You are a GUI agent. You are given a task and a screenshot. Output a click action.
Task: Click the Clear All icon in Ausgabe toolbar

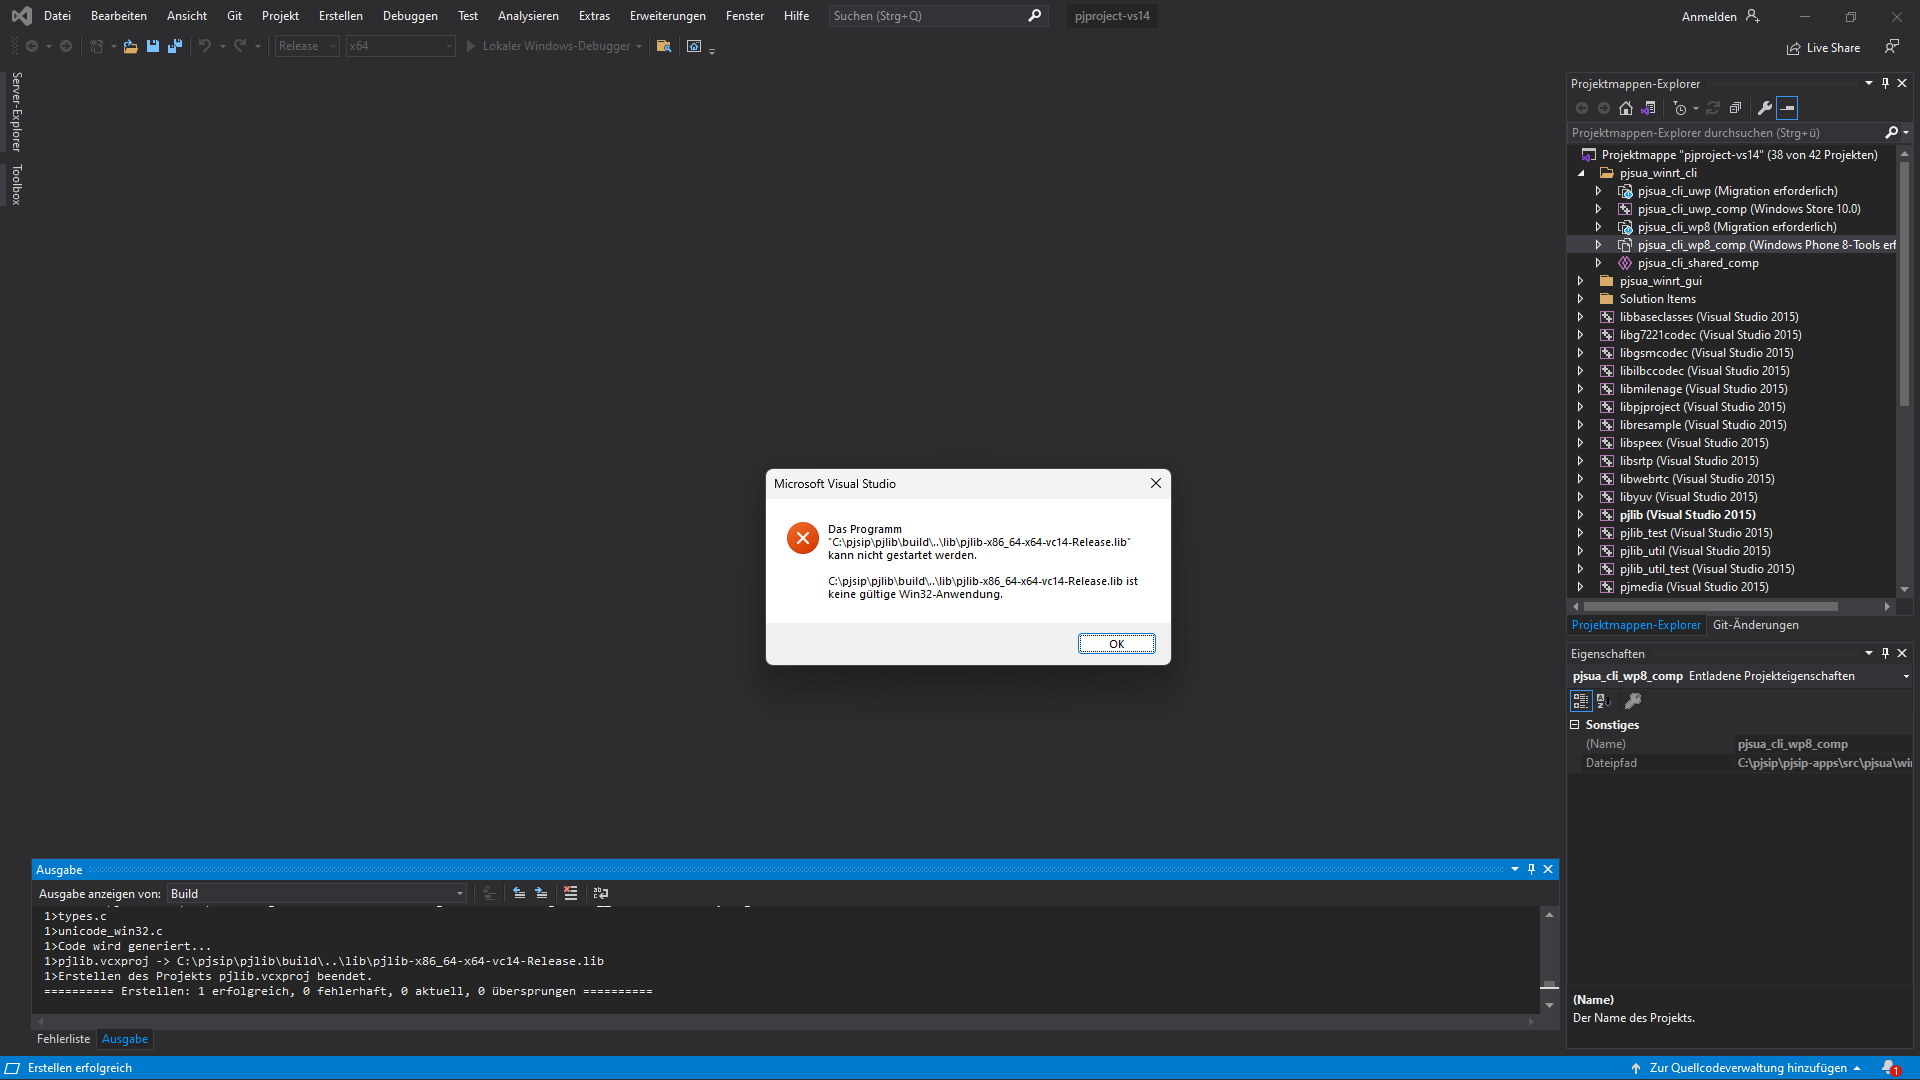pyautogui.click(x=570, y=894)
